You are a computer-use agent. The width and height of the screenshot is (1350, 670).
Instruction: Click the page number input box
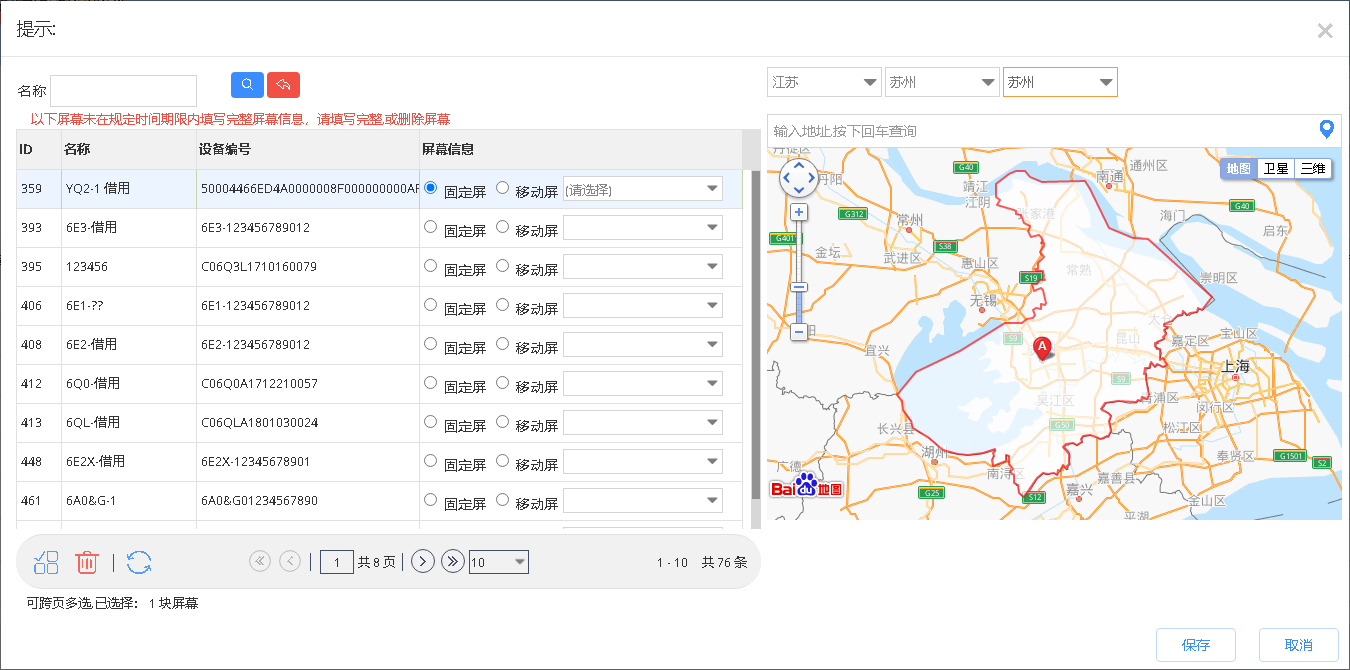[337, 562]
